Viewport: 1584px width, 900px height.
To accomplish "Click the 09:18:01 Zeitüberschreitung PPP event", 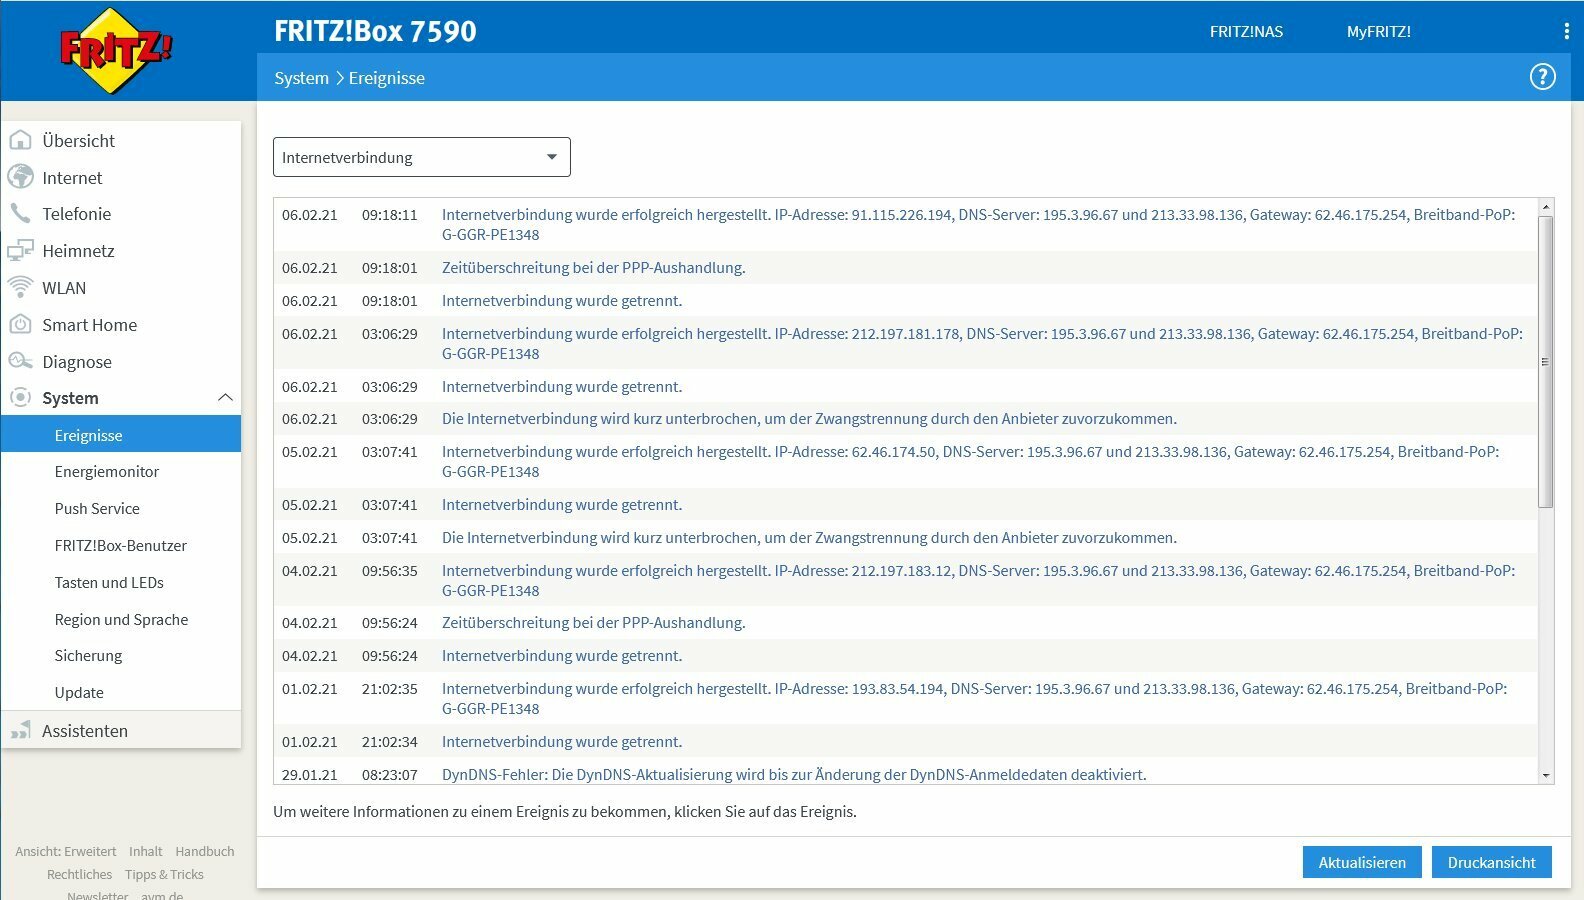I will [906, 268].
